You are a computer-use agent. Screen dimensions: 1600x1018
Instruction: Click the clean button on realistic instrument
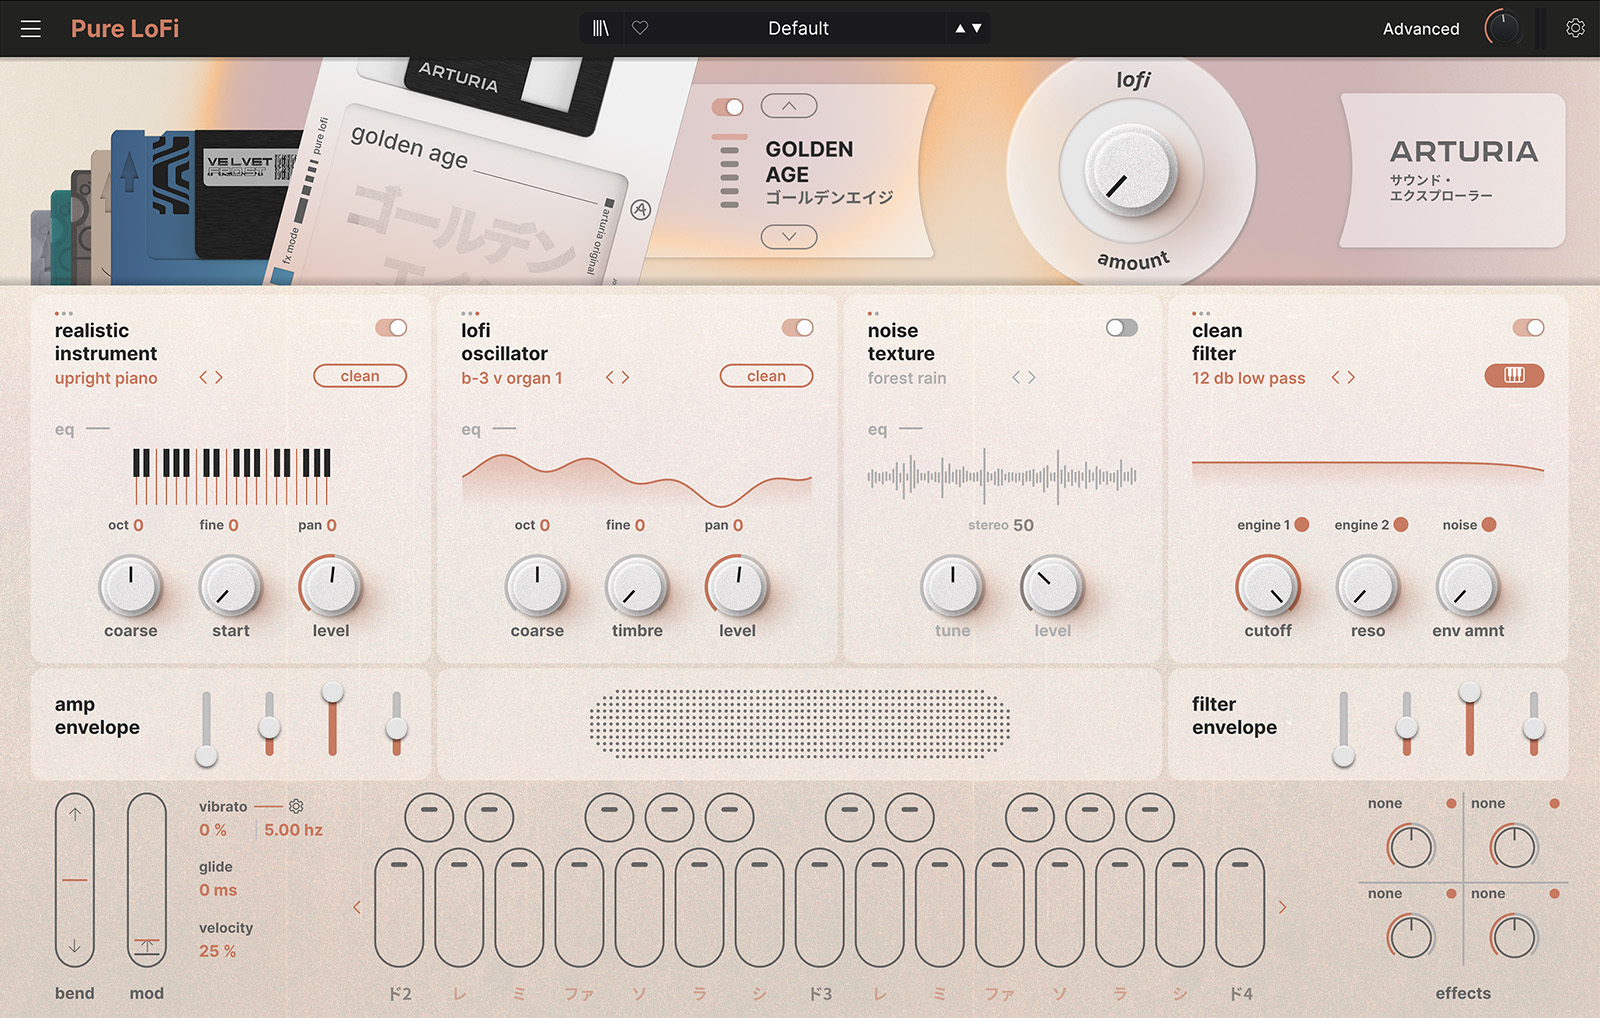tap(360, 376)
